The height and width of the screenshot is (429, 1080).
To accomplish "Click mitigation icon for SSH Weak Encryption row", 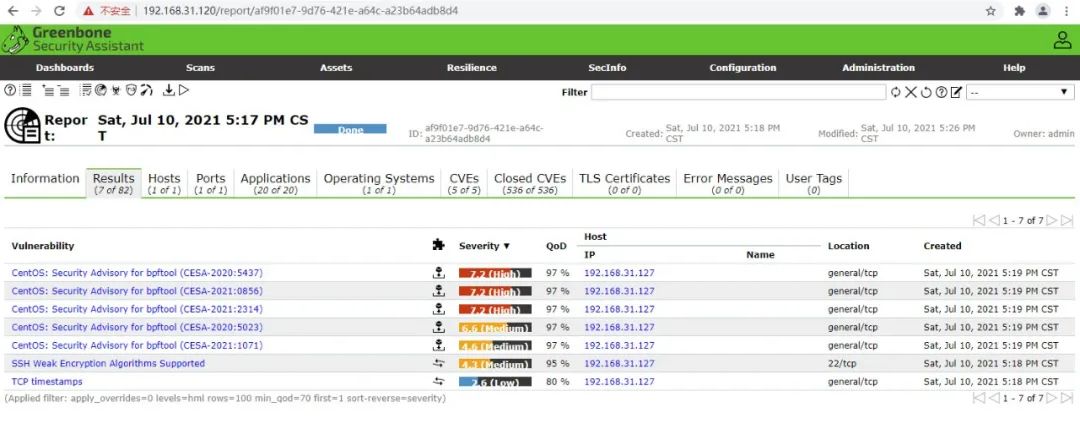I will 438,363.
